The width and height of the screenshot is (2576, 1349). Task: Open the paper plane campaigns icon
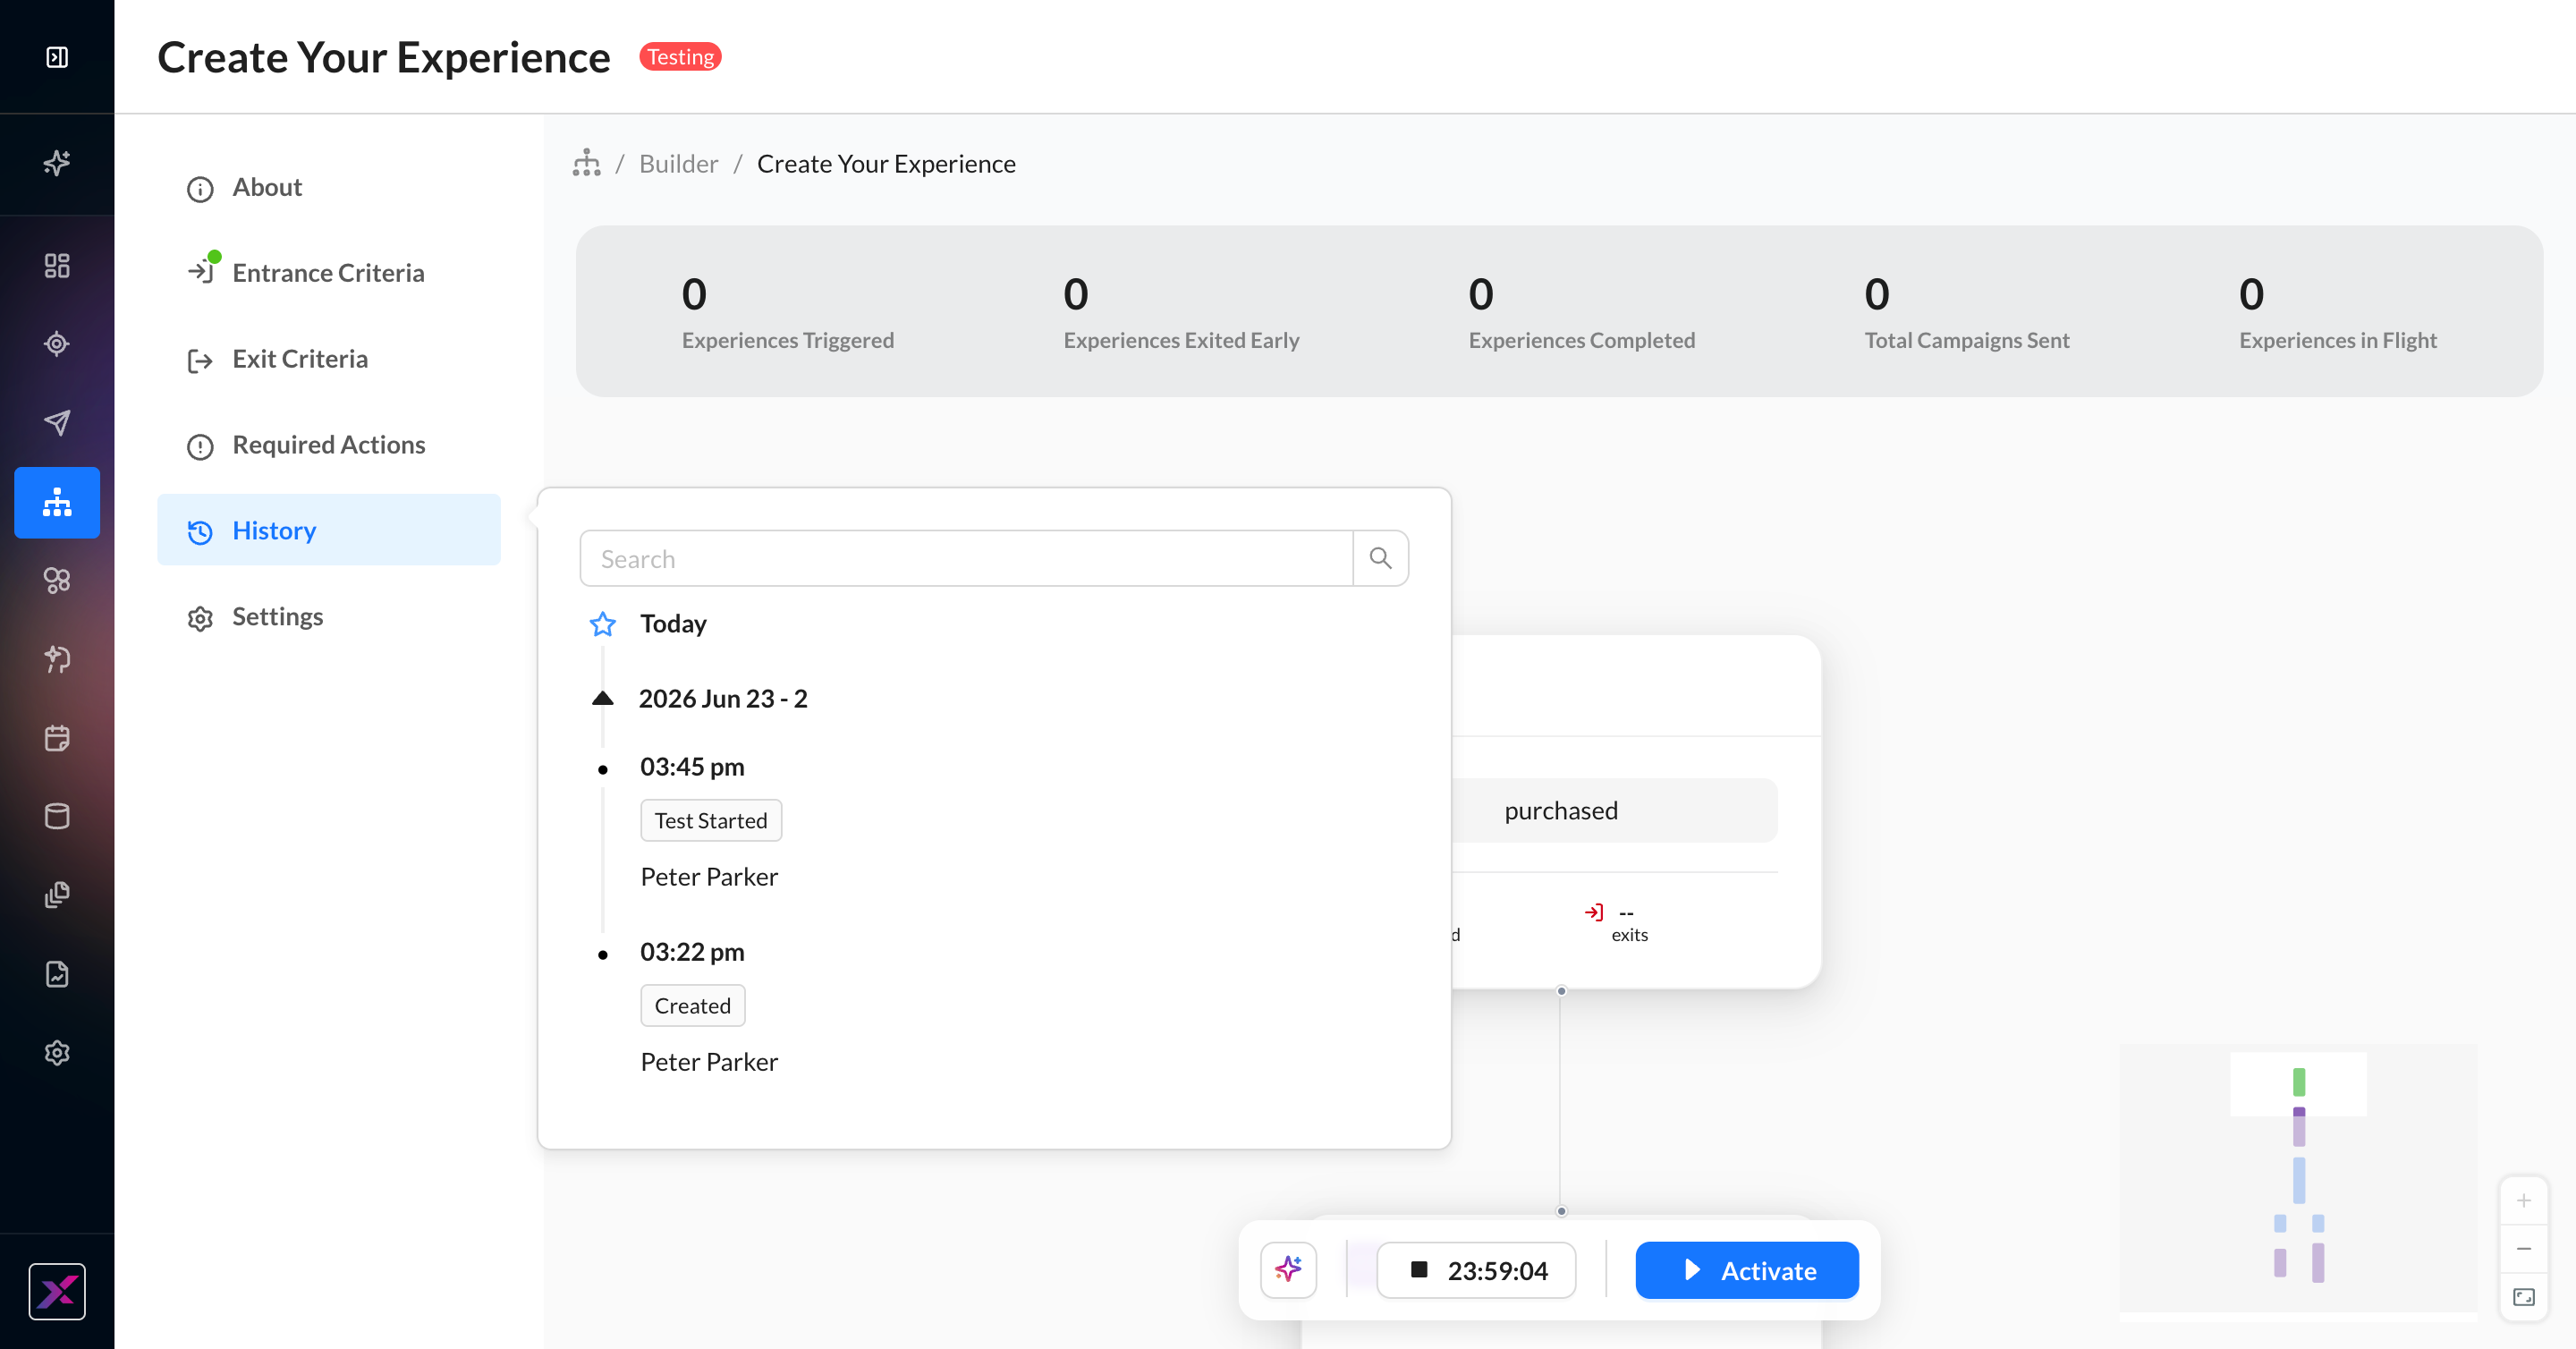click(57, 423)
